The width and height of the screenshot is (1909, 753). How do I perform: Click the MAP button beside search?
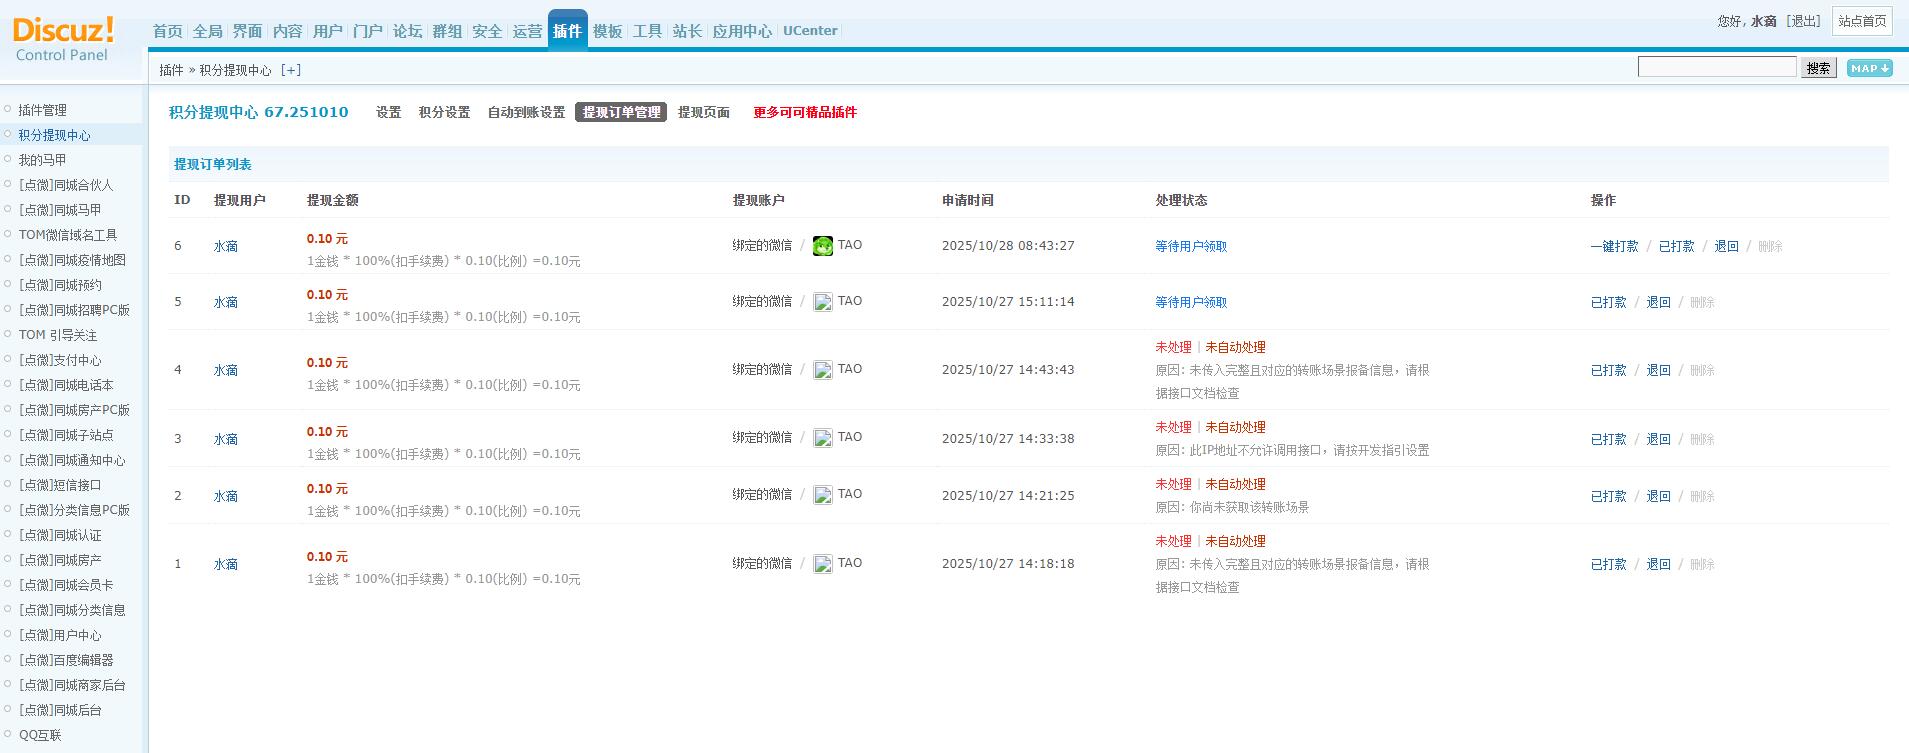point(1869,68)
